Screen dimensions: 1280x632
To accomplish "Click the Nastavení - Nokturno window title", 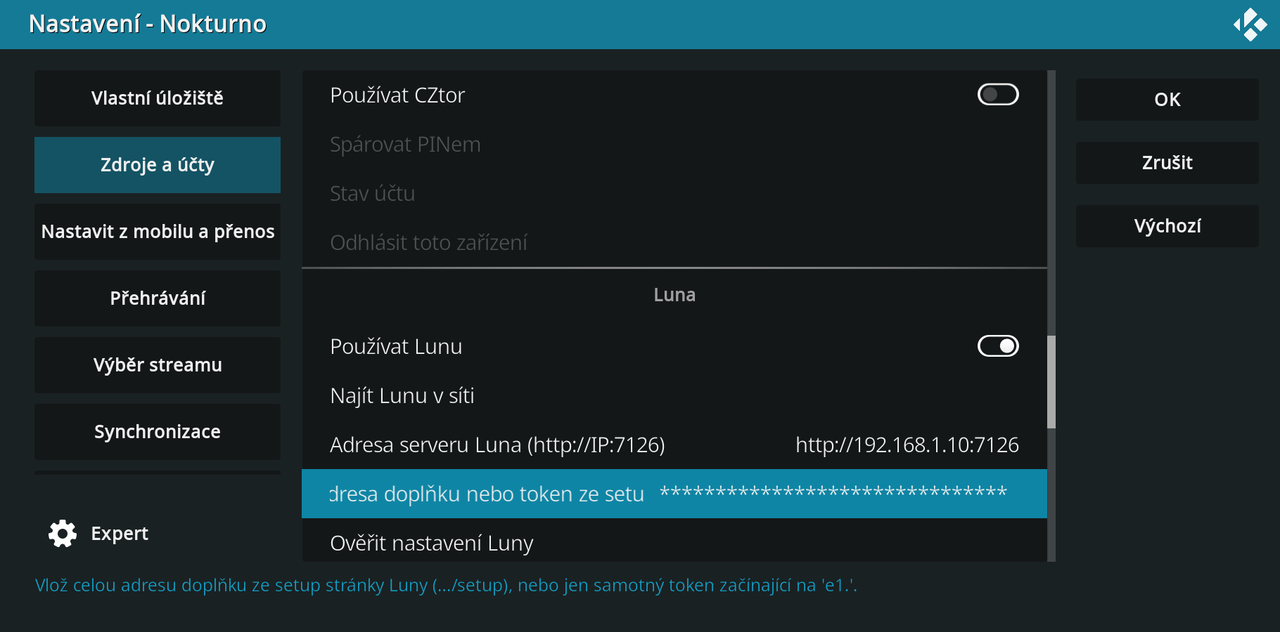I will click(x=148, y=24).
